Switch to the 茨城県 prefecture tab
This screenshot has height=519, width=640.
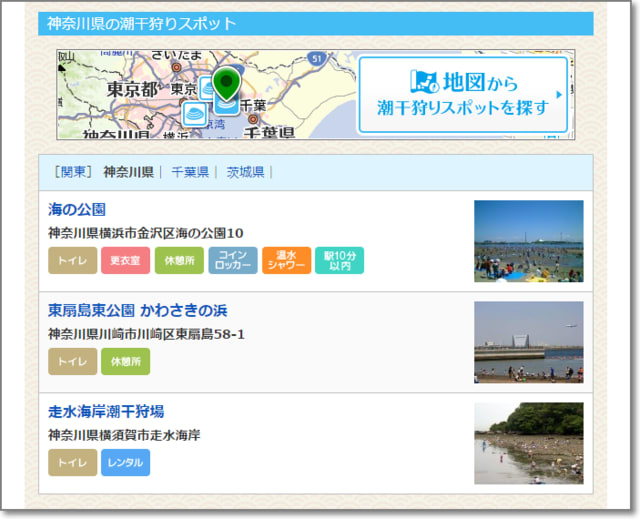[x=245, y=172]
